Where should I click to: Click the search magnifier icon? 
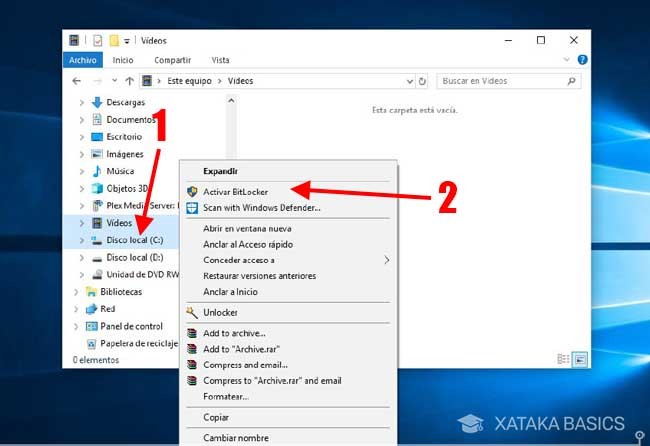572,81
